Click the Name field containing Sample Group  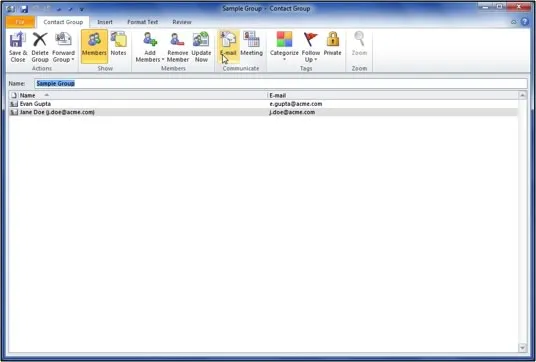[x=281, y=83]
